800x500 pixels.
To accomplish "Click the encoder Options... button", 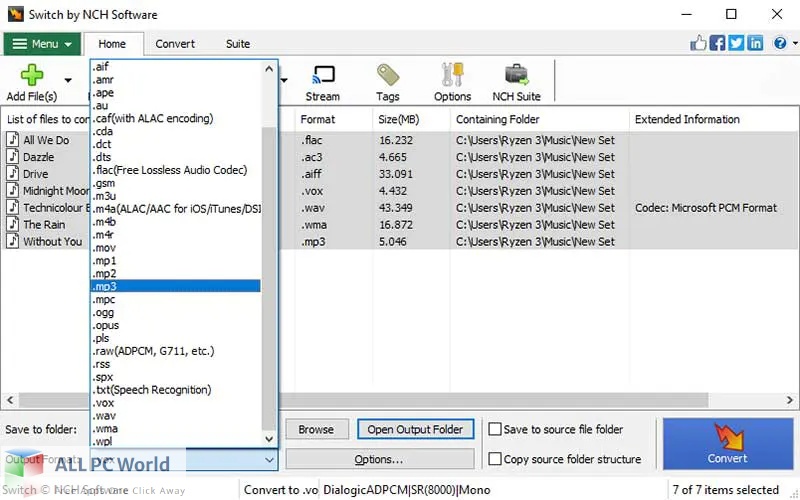I will coord(380,459).
